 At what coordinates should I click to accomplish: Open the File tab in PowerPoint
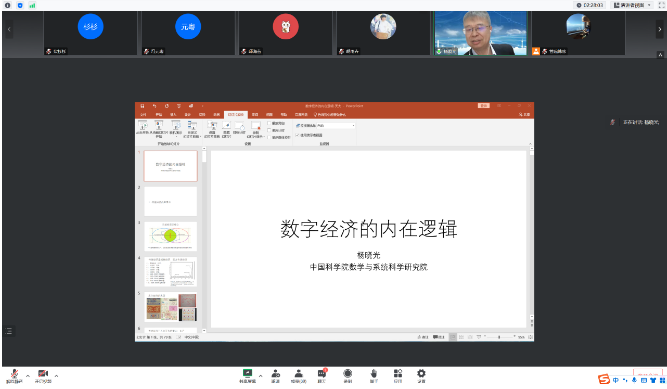(x=143, y=114)
